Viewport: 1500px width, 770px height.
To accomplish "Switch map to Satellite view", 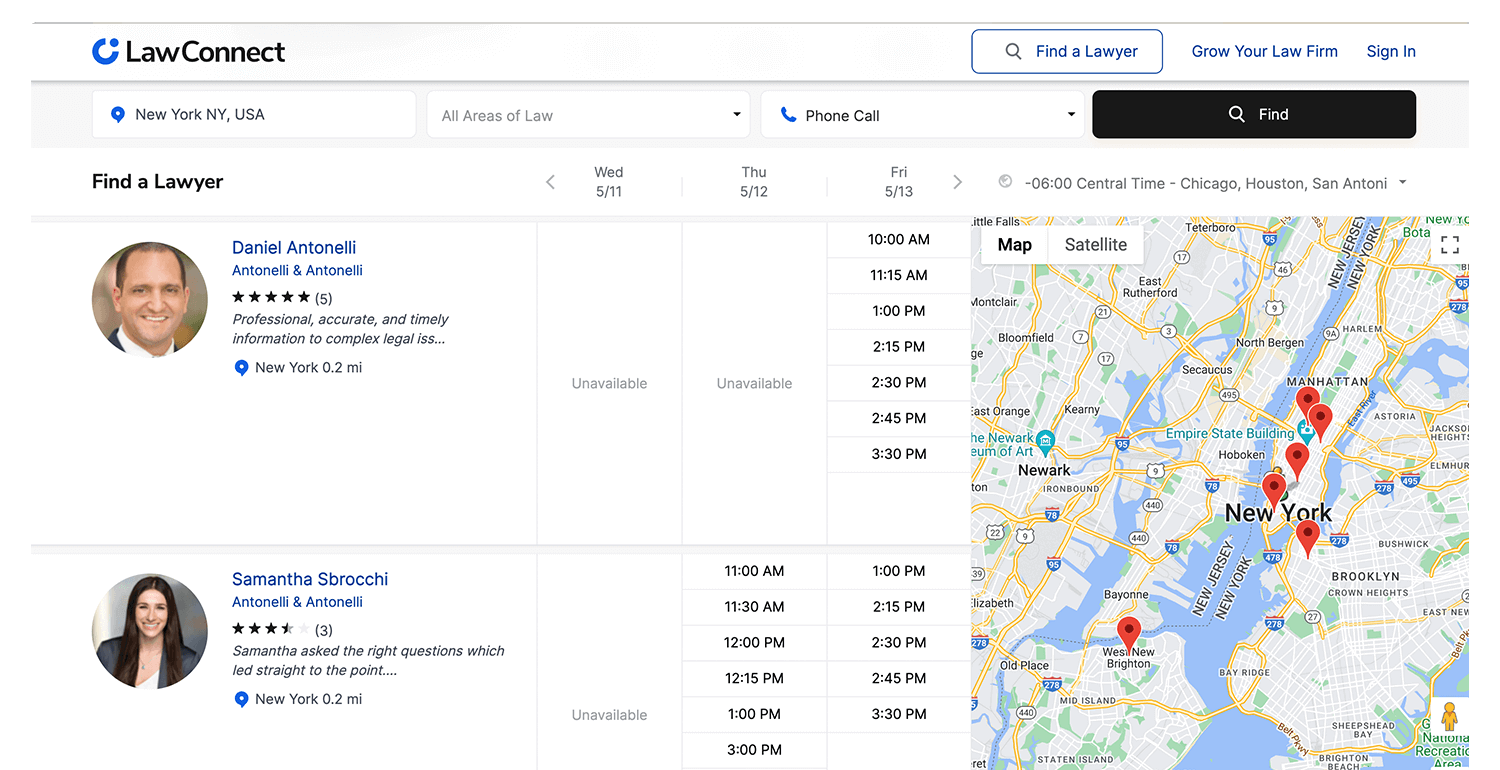I will coord(1095,245).
